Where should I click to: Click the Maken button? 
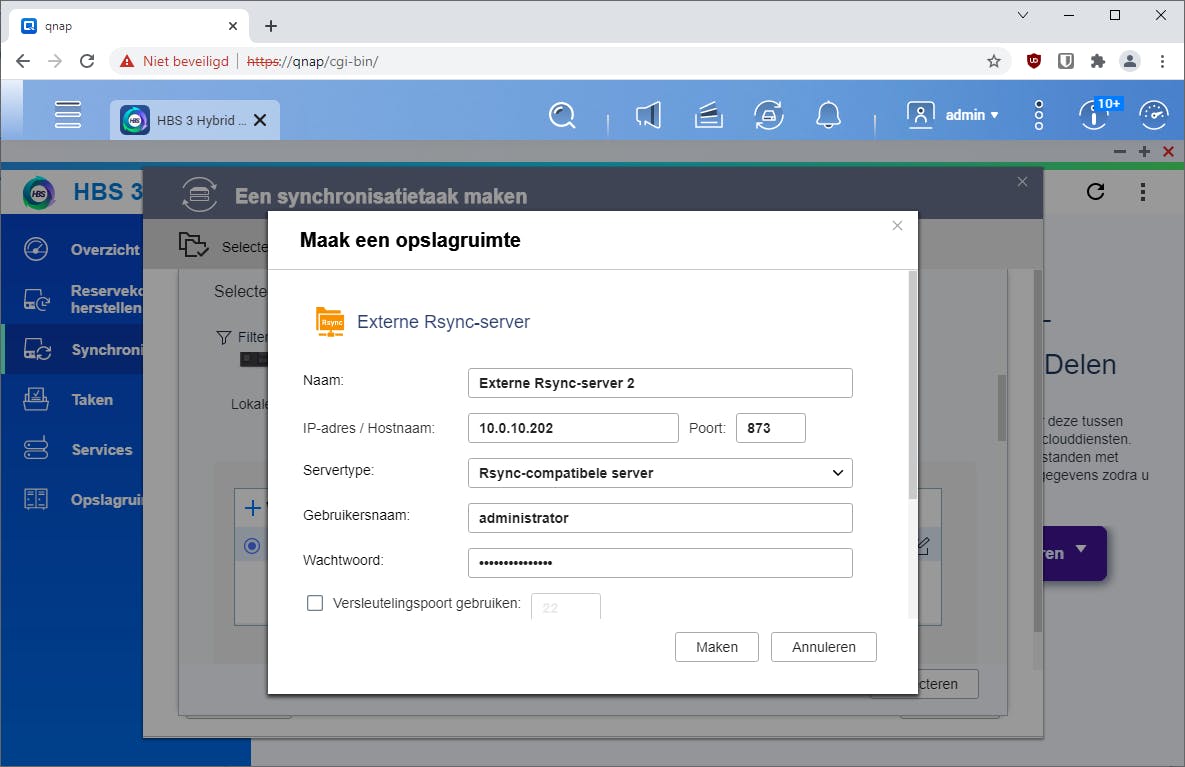(x=716, y=646)
